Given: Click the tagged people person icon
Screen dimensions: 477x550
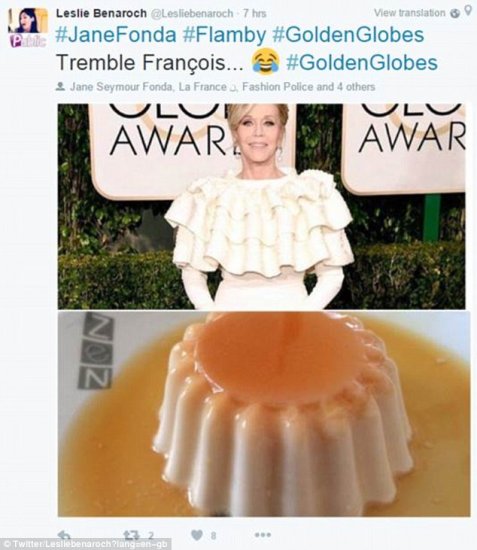Looking at the screenshot, I should point(61,86).
